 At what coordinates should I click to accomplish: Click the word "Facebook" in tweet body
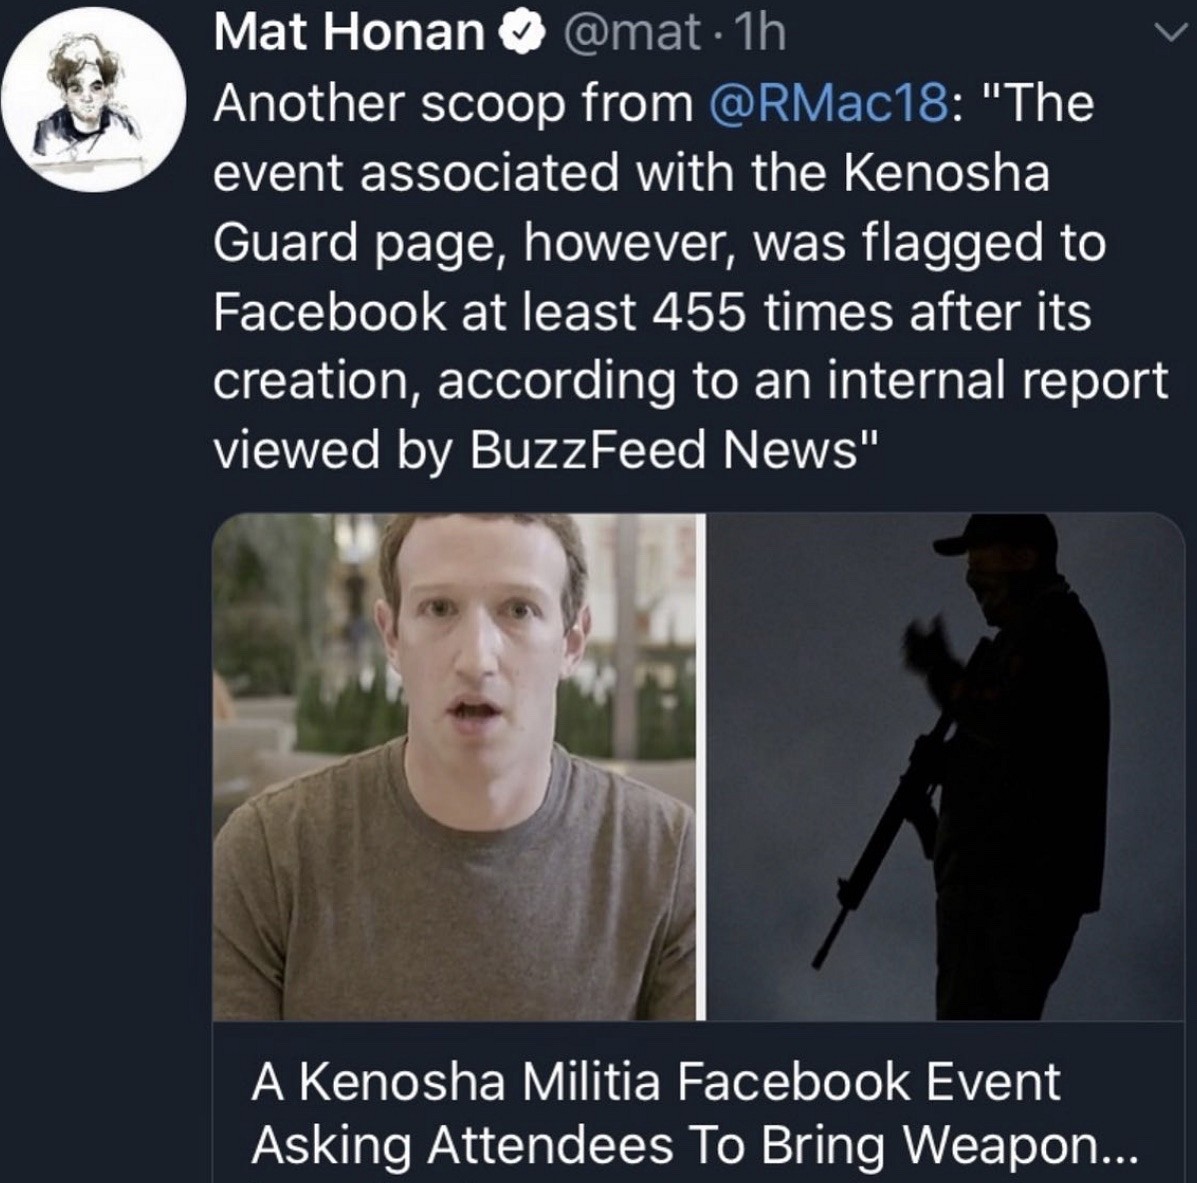tap(328, 312)
